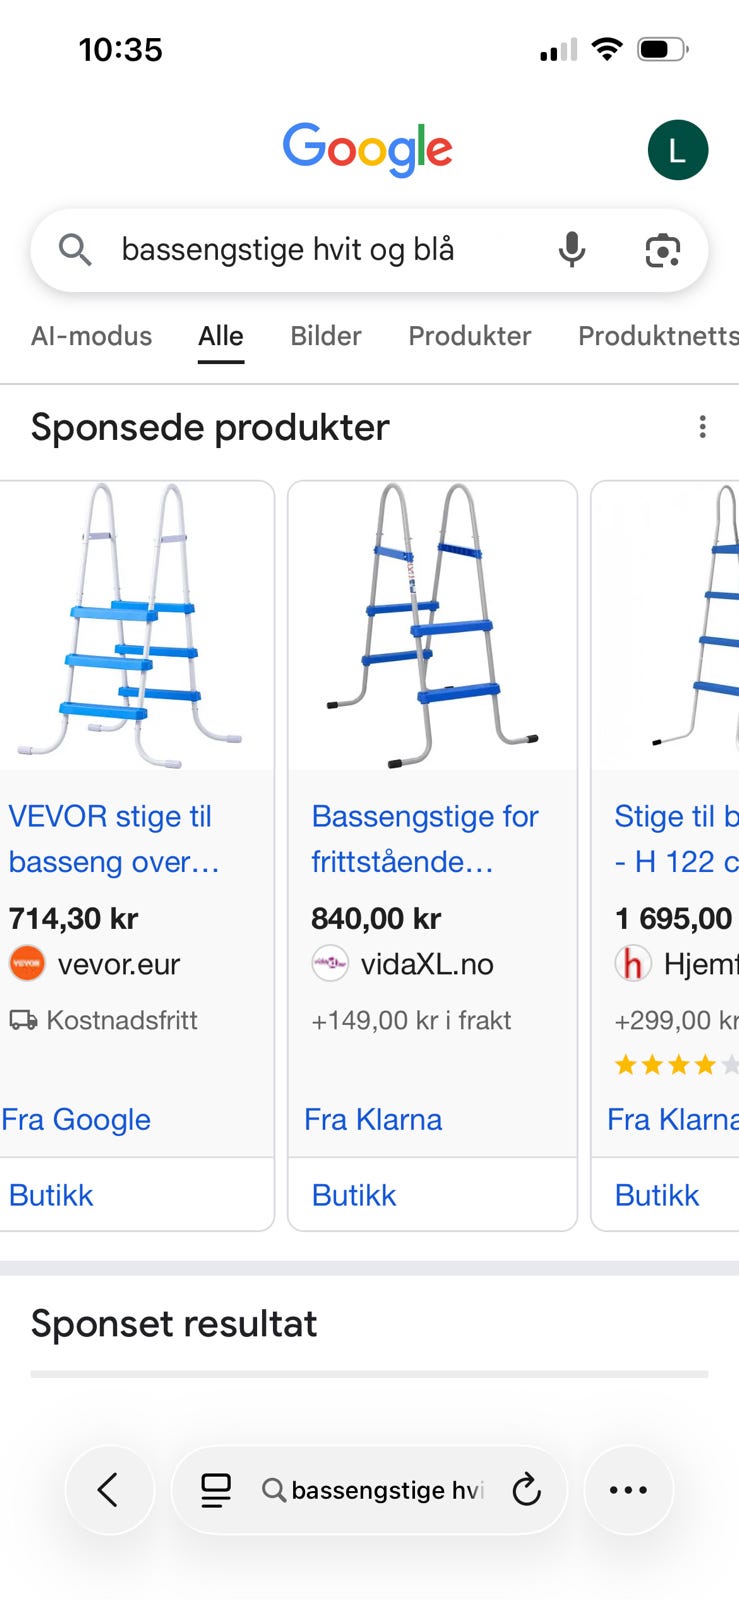Tap the microphone voice search icon
Image resolution: width=739 pixels, height=1600 pixels.
(x=572, y=249)
